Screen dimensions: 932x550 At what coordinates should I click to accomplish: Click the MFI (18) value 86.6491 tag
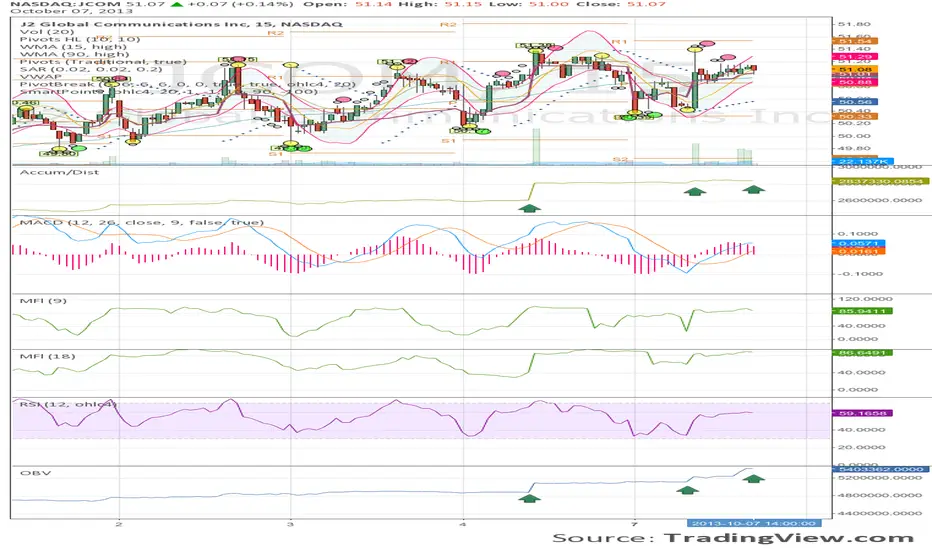[862, 353]
